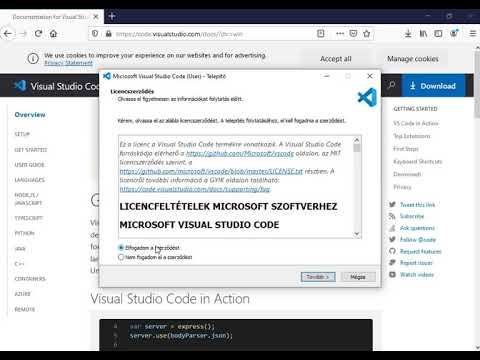Open Report issues link

point(416,263)
